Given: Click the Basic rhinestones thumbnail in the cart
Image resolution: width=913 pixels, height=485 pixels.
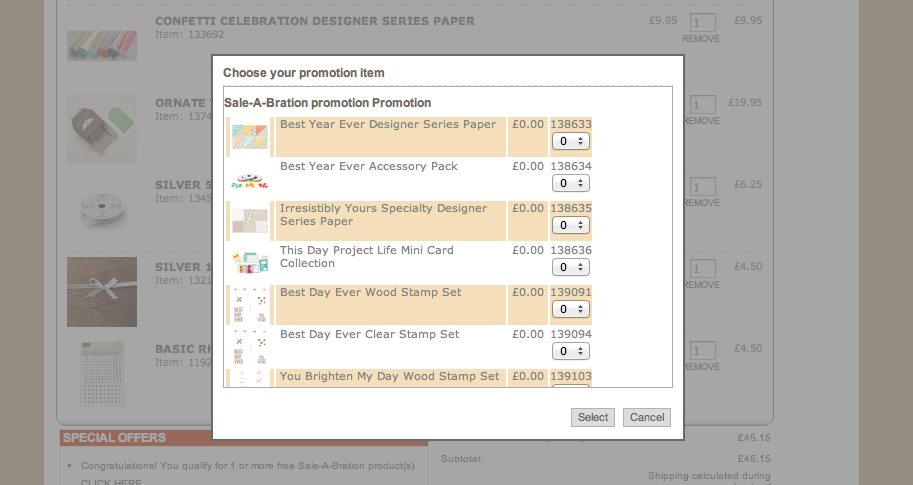Looking at the screenshot, I should (102, 373).
